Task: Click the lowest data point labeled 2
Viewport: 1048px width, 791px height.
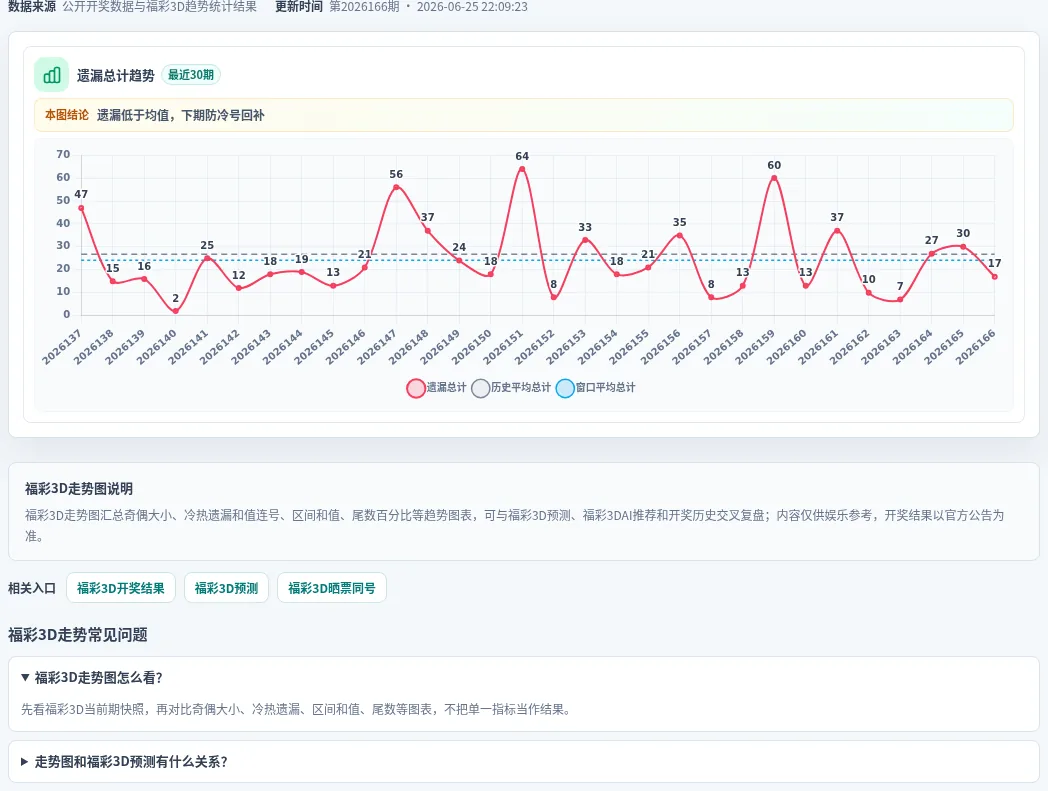Action: tap(176, 311)
